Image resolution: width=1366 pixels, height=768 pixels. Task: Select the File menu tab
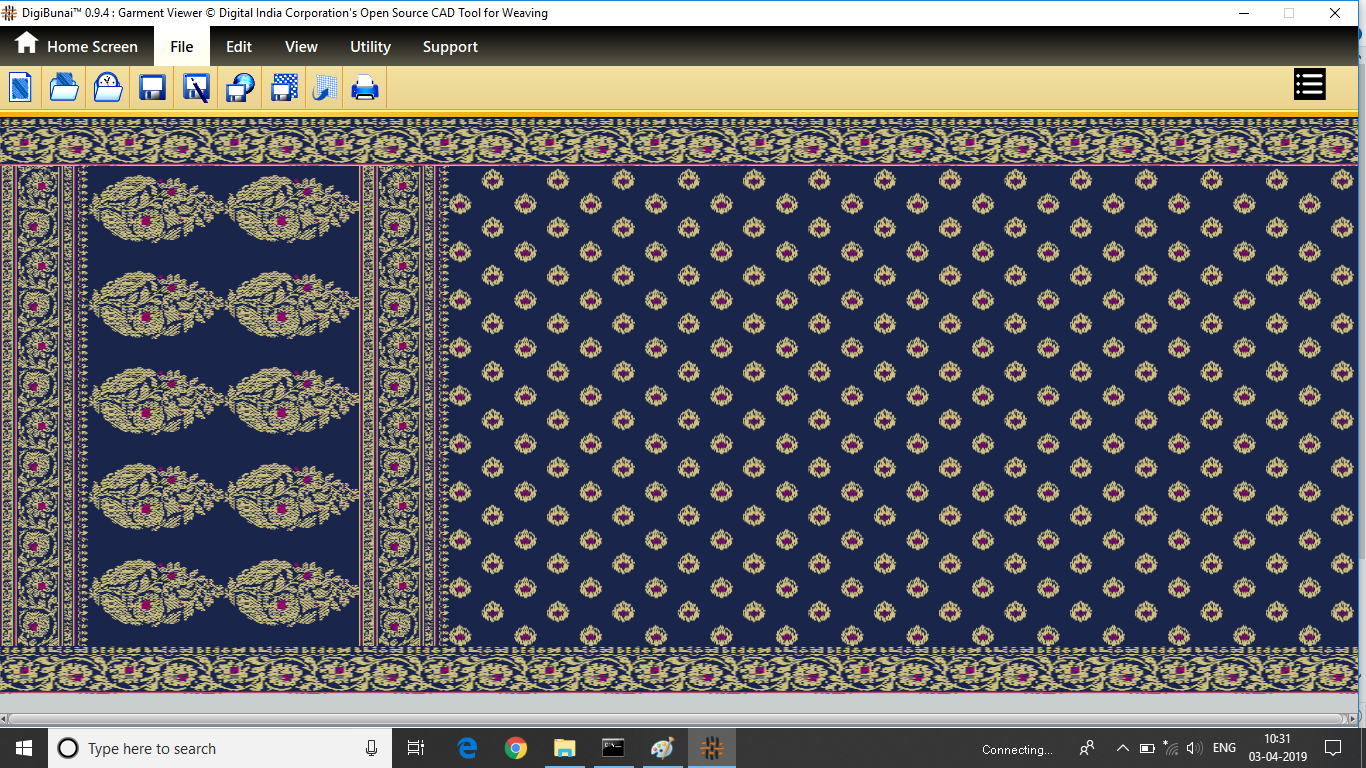(181, 46)
